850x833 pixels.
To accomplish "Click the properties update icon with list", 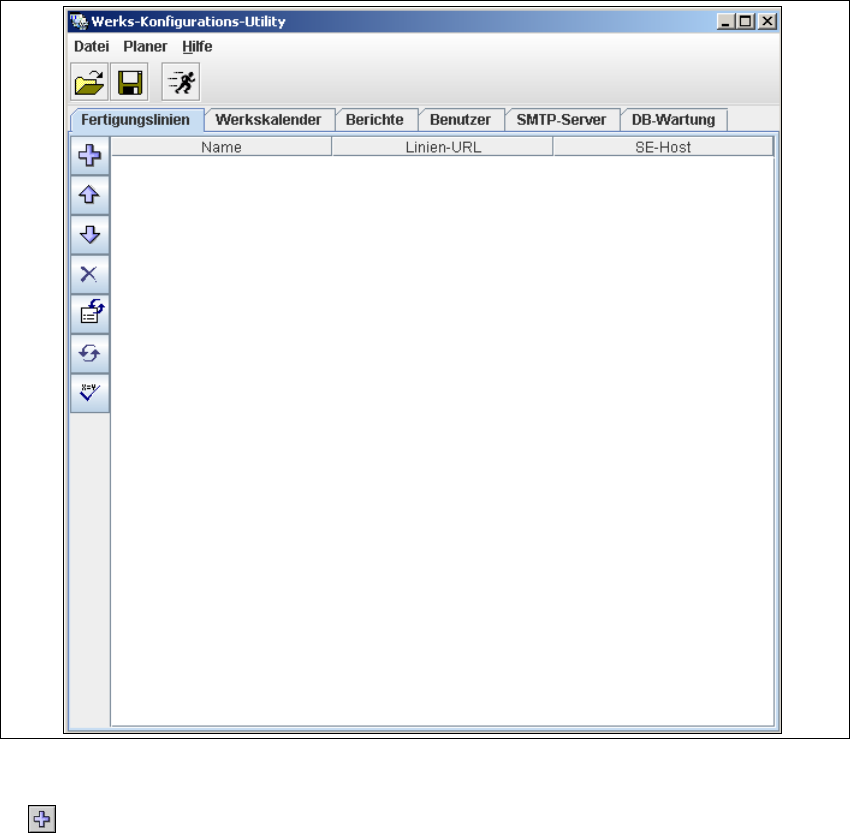I will click(90, 314).
